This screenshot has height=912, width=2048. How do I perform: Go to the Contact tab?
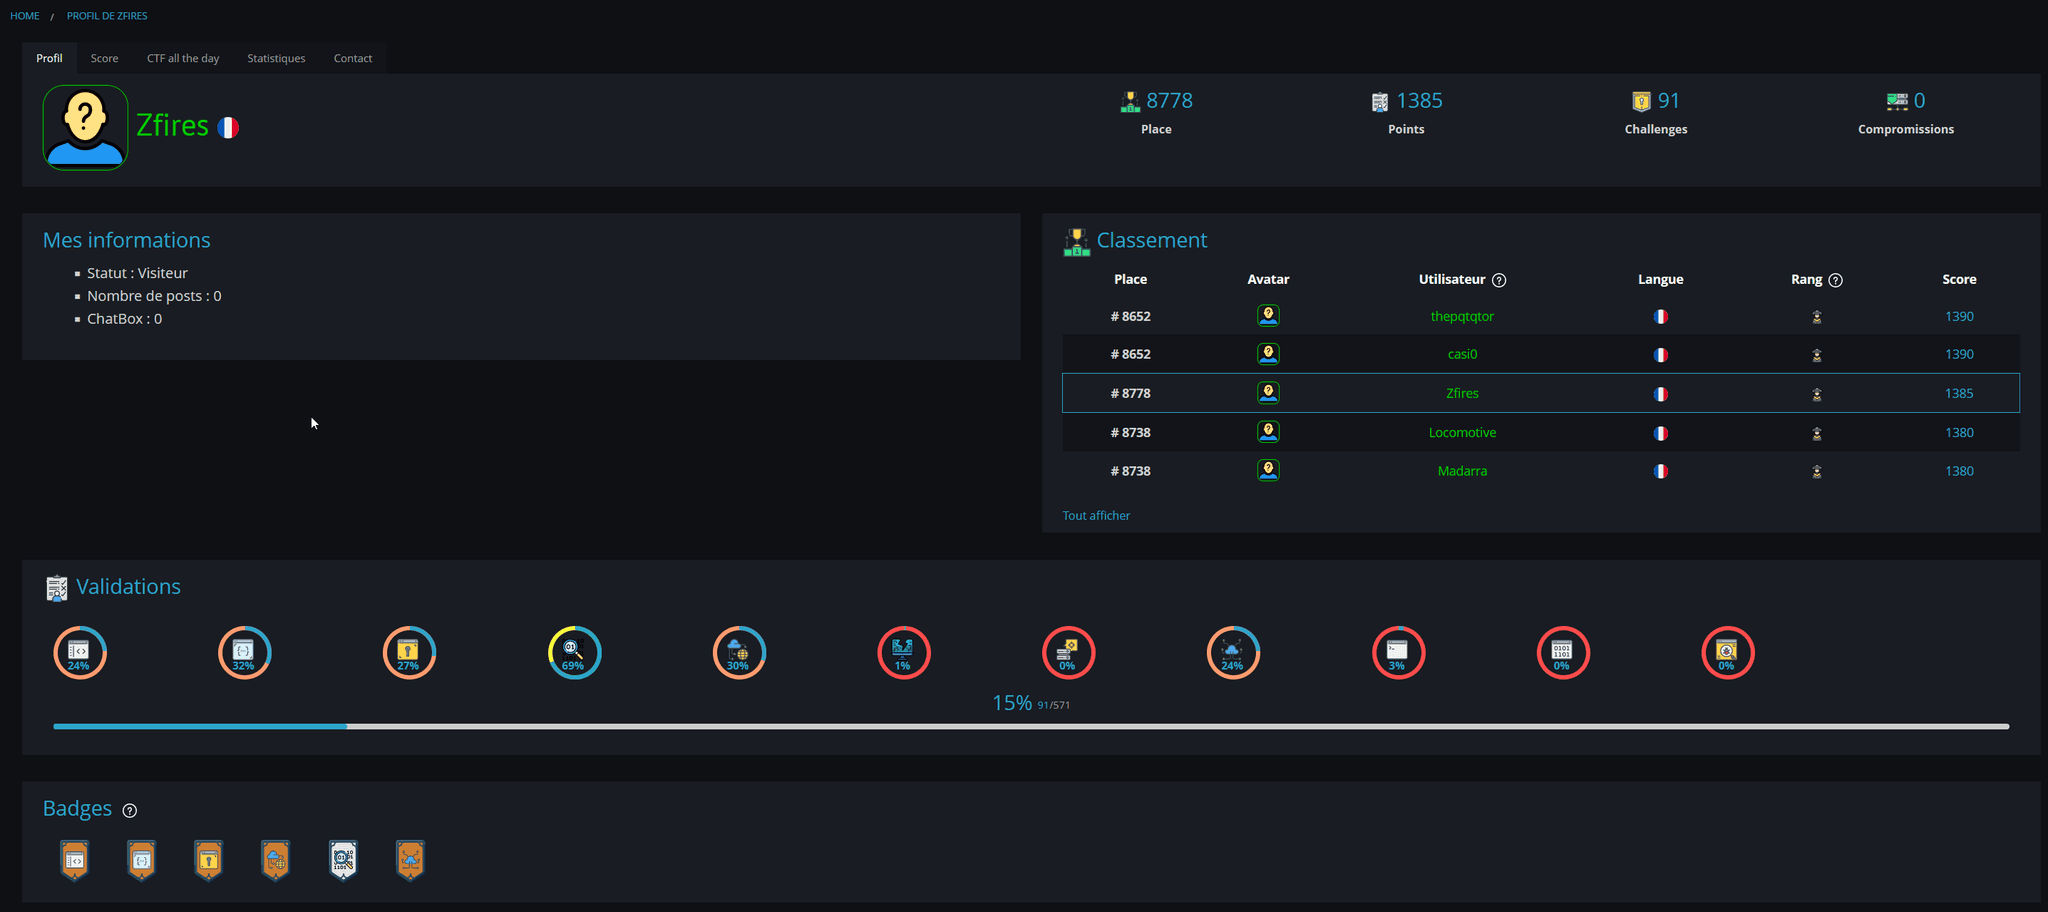tap(353, 58)
